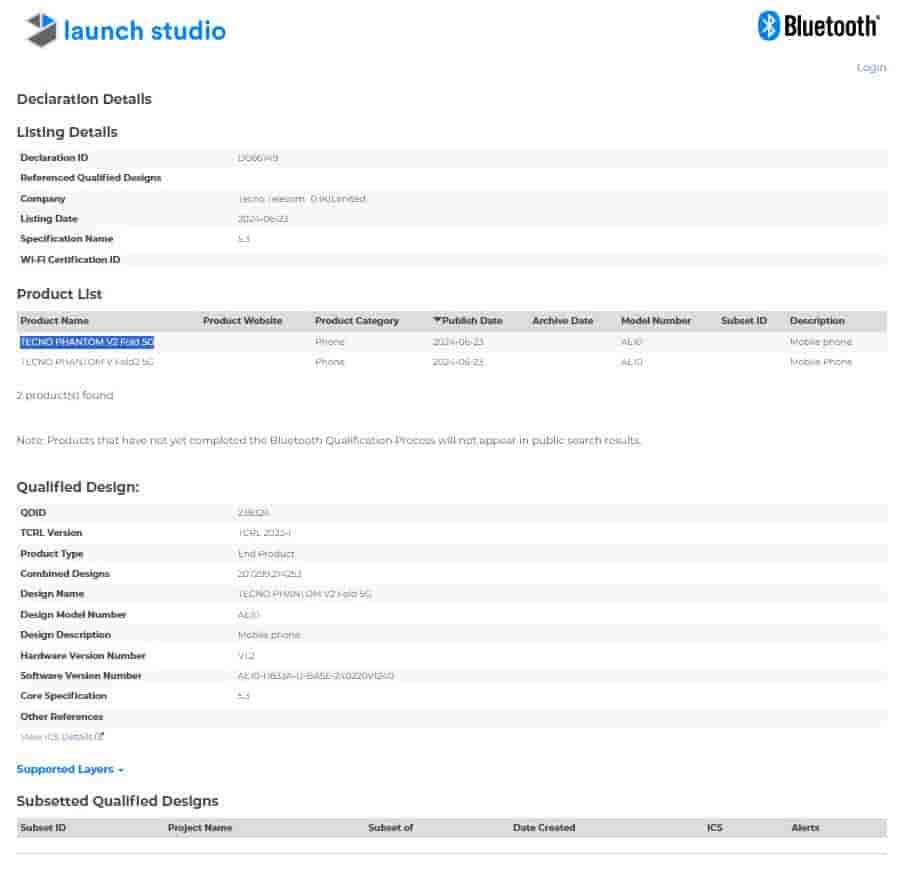This screenshot has height=873, width=923.
Task: Click the Archive Date column header
Action: [x=562, y=321]
